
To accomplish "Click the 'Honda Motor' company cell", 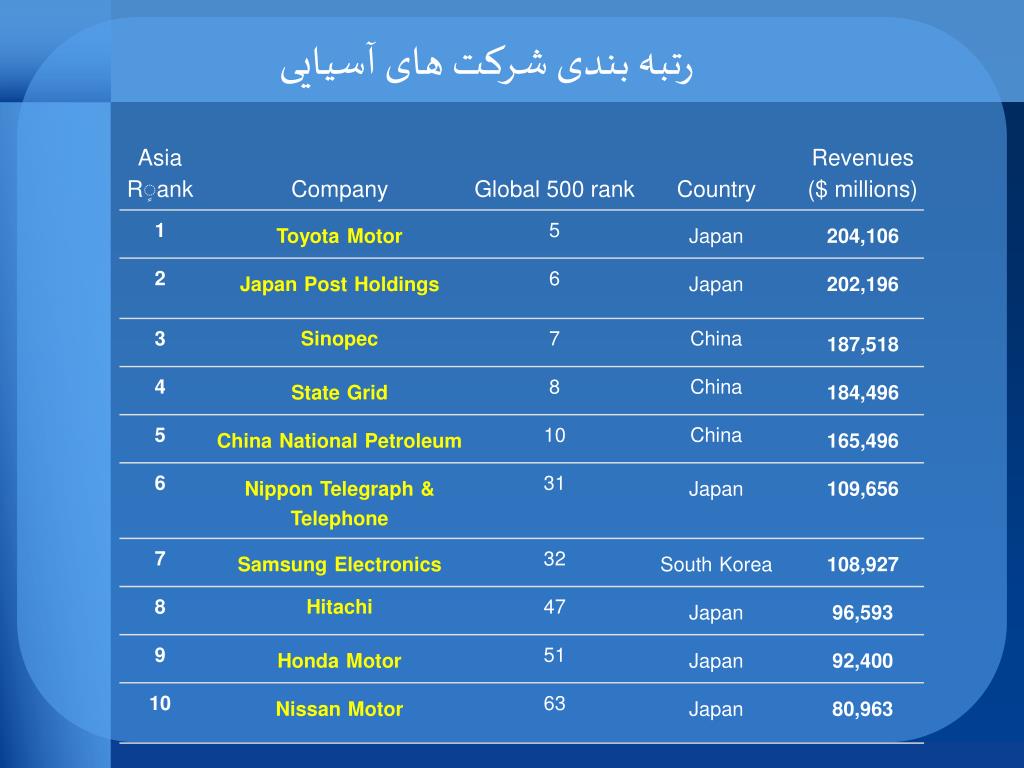I will click(x=339, y=661).
